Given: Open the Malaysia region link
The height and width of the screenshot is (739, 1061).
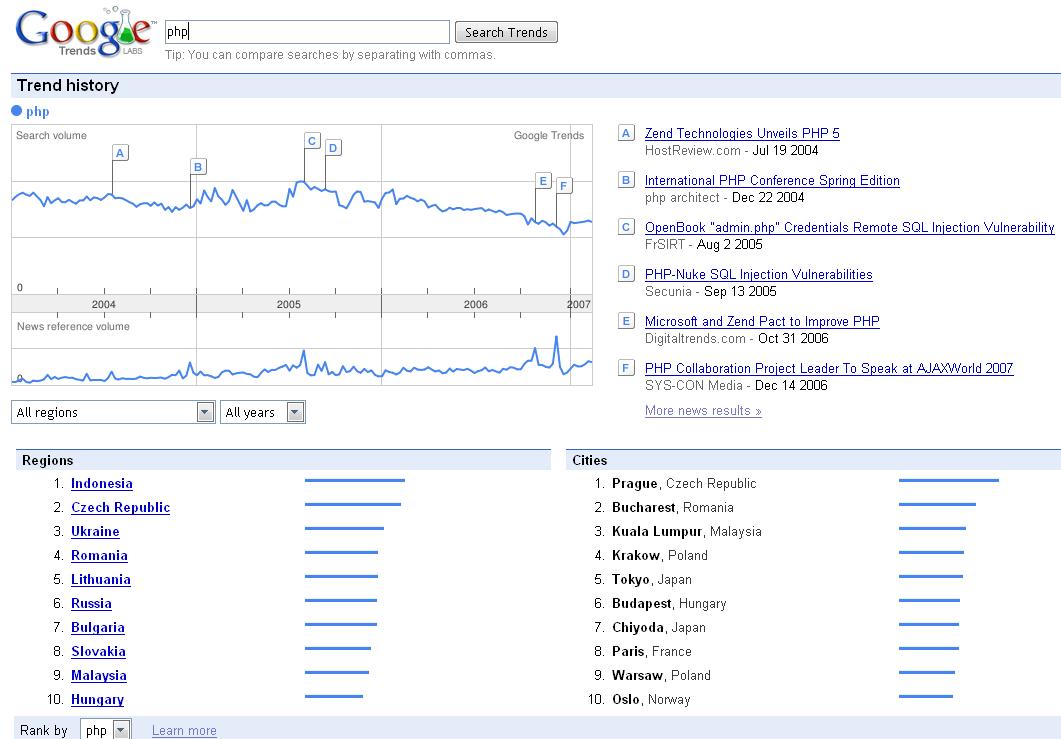Looking at the screenshot, I should [x=99, y=675].
